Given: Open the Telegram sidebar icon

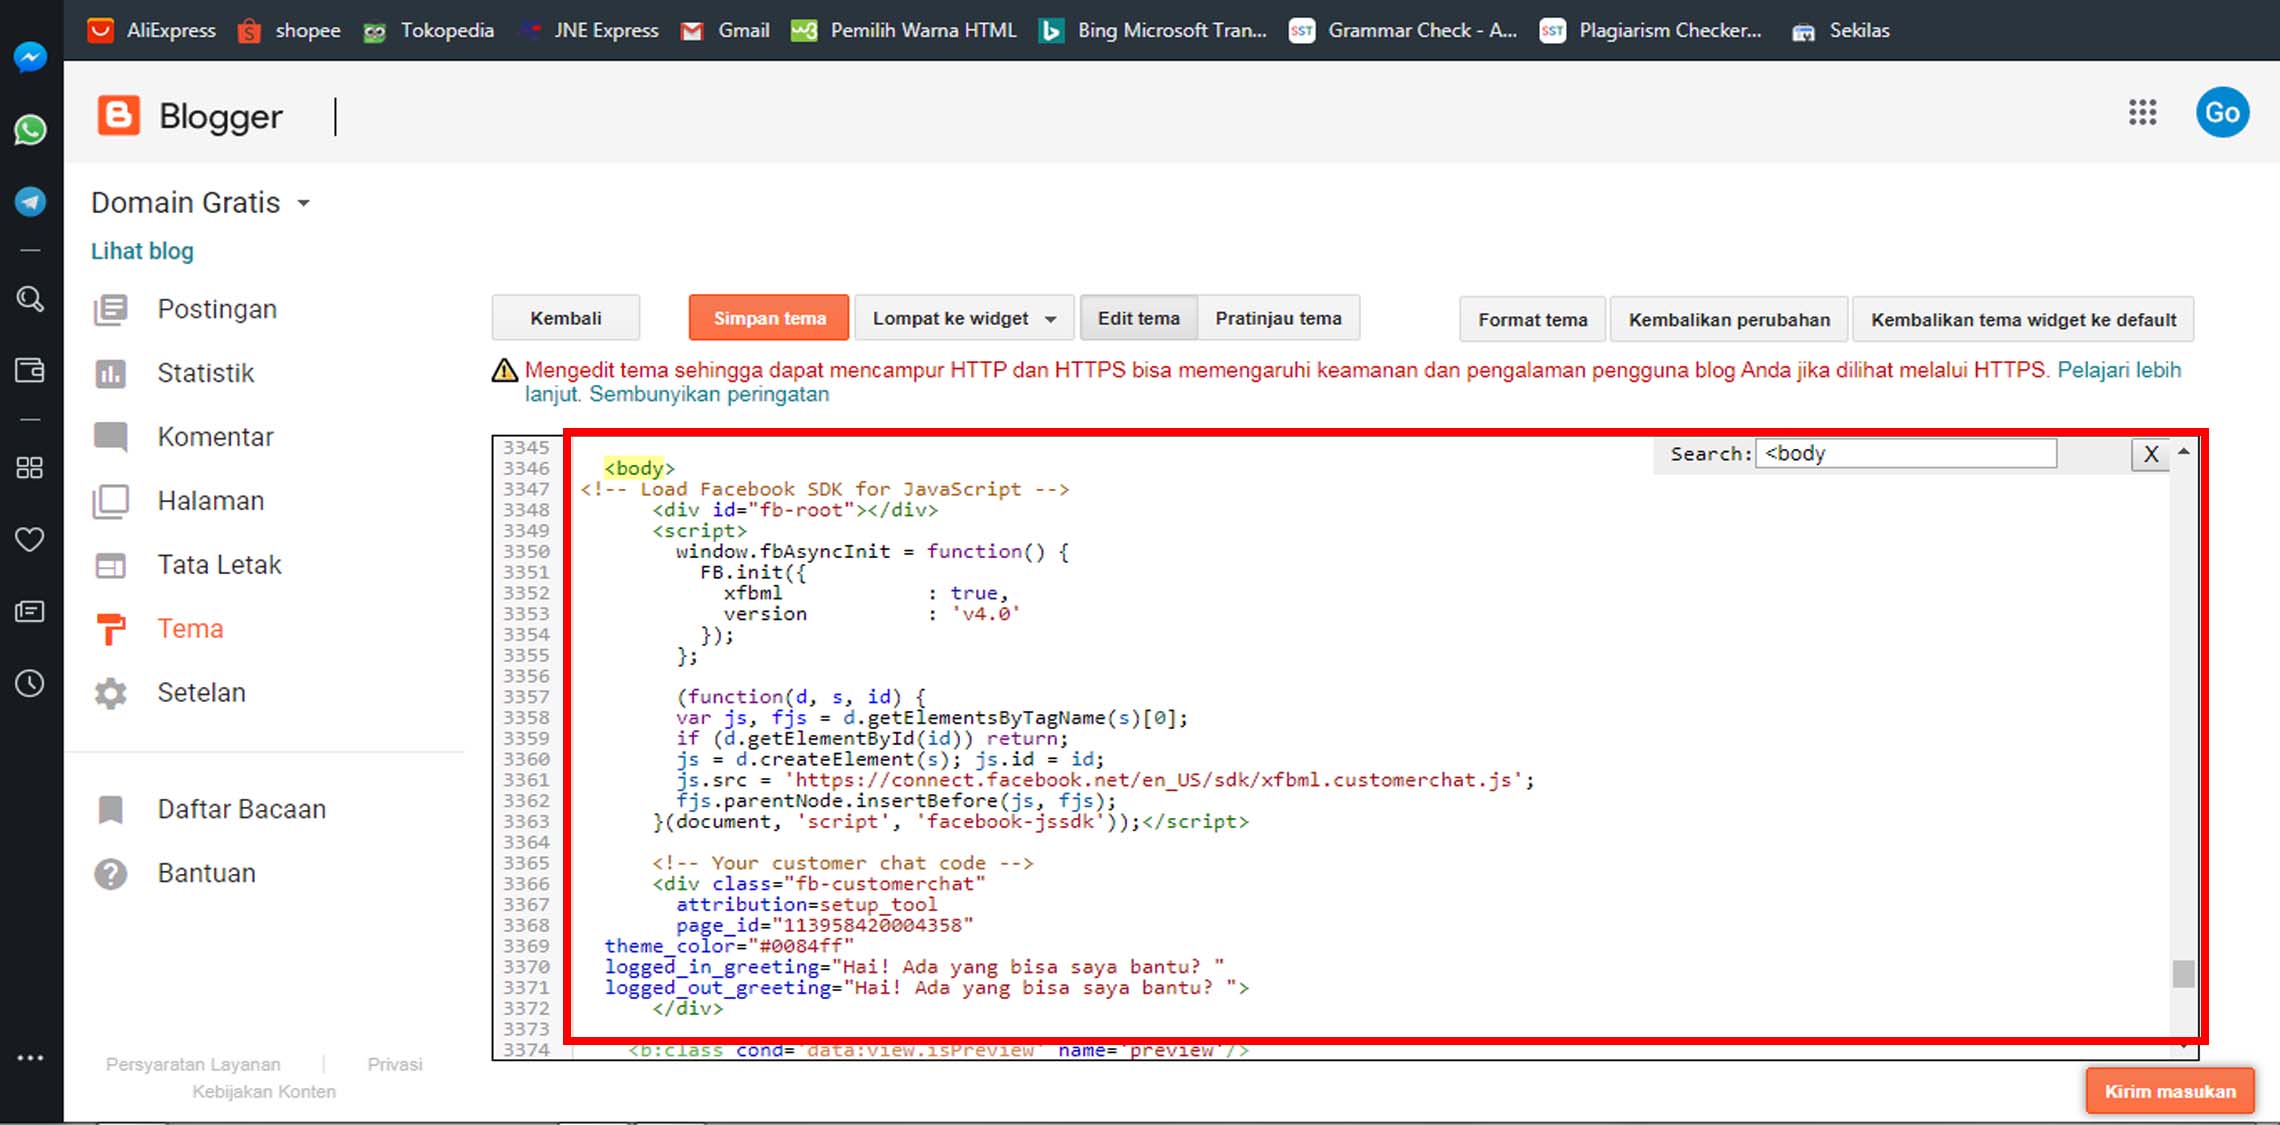Looking at the screenshot, I should point(30,202).
